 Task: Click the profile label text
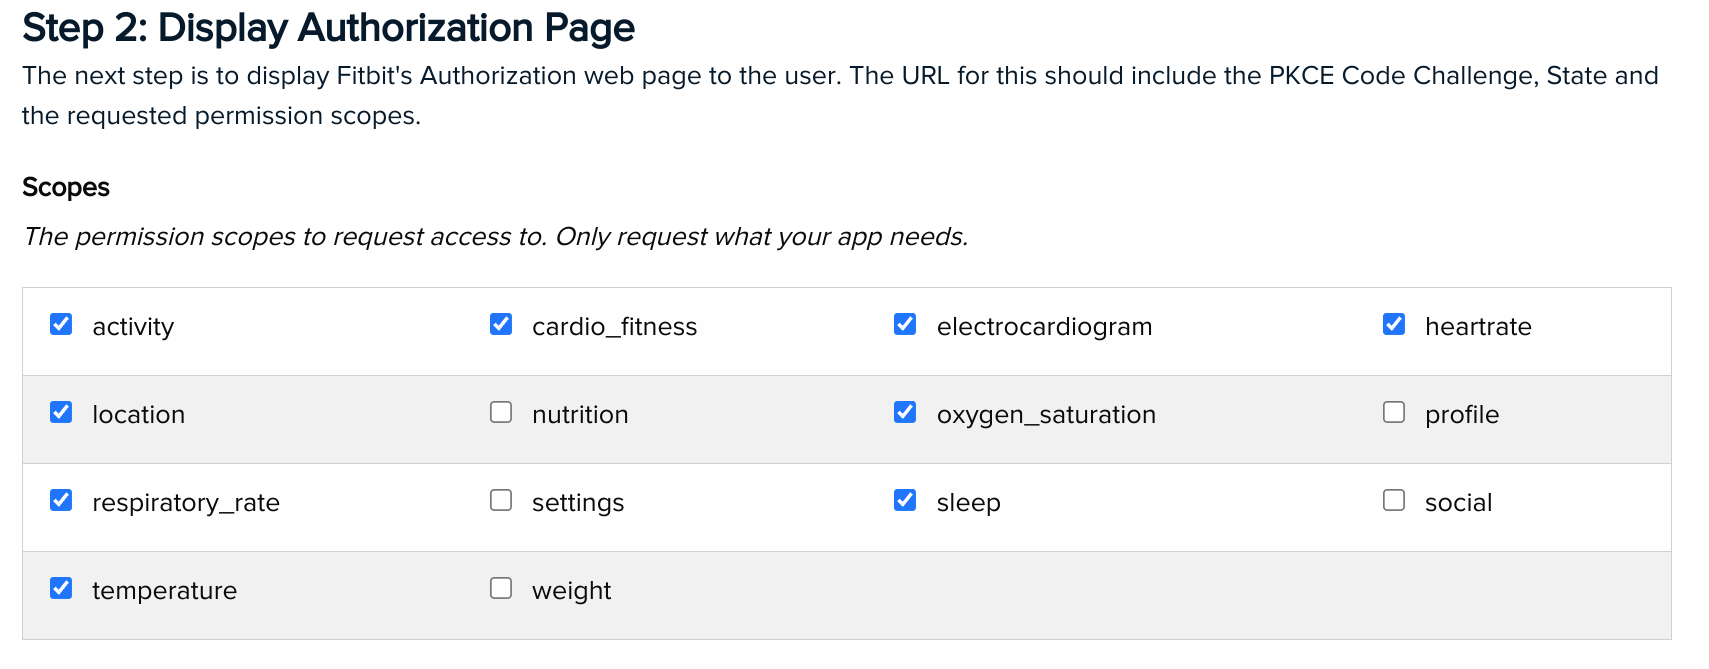click(1461, 415)
